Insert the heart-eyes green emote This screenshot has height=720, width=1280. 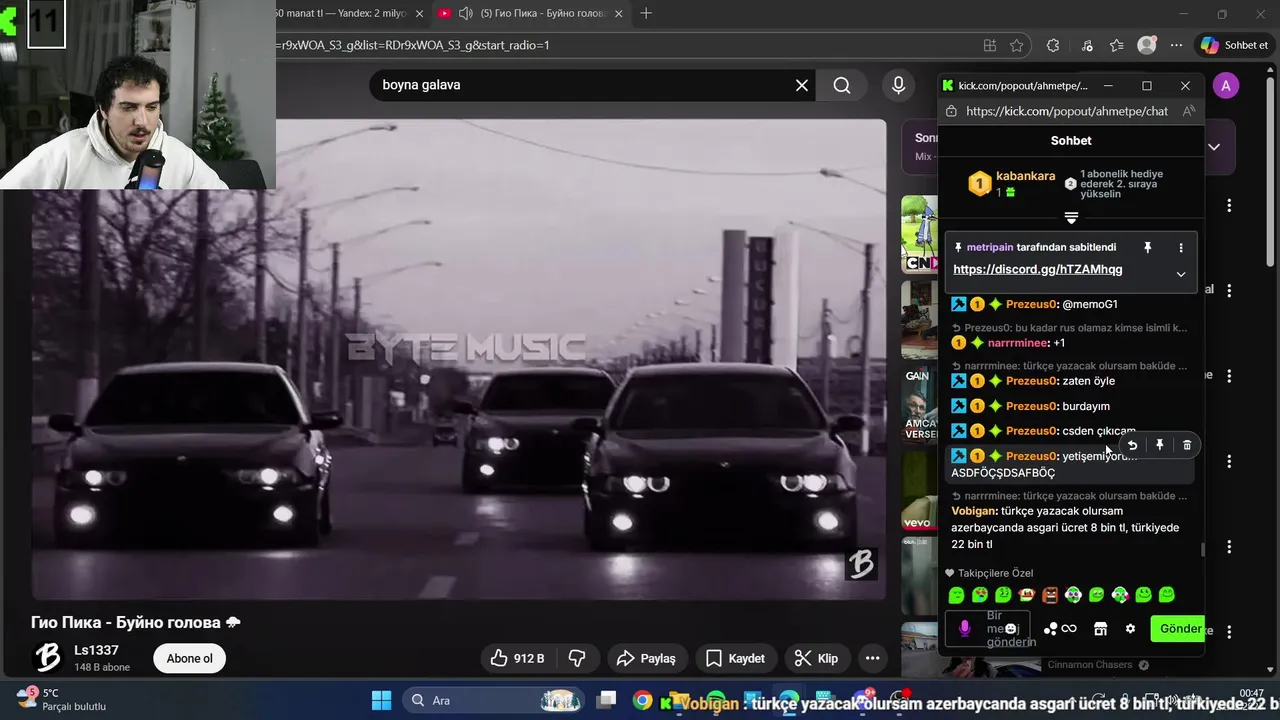[980, 595]
